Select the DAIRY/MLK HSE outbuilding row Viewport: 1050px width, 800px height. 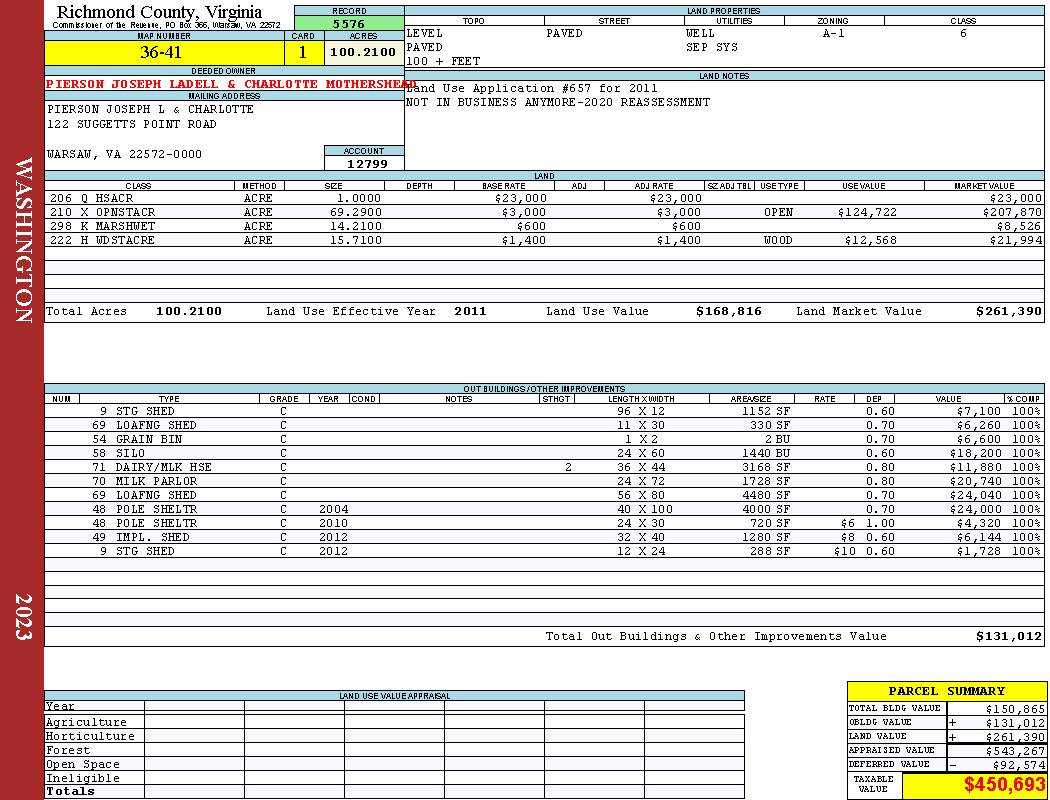pyautogui.click(x=544, y=467)
